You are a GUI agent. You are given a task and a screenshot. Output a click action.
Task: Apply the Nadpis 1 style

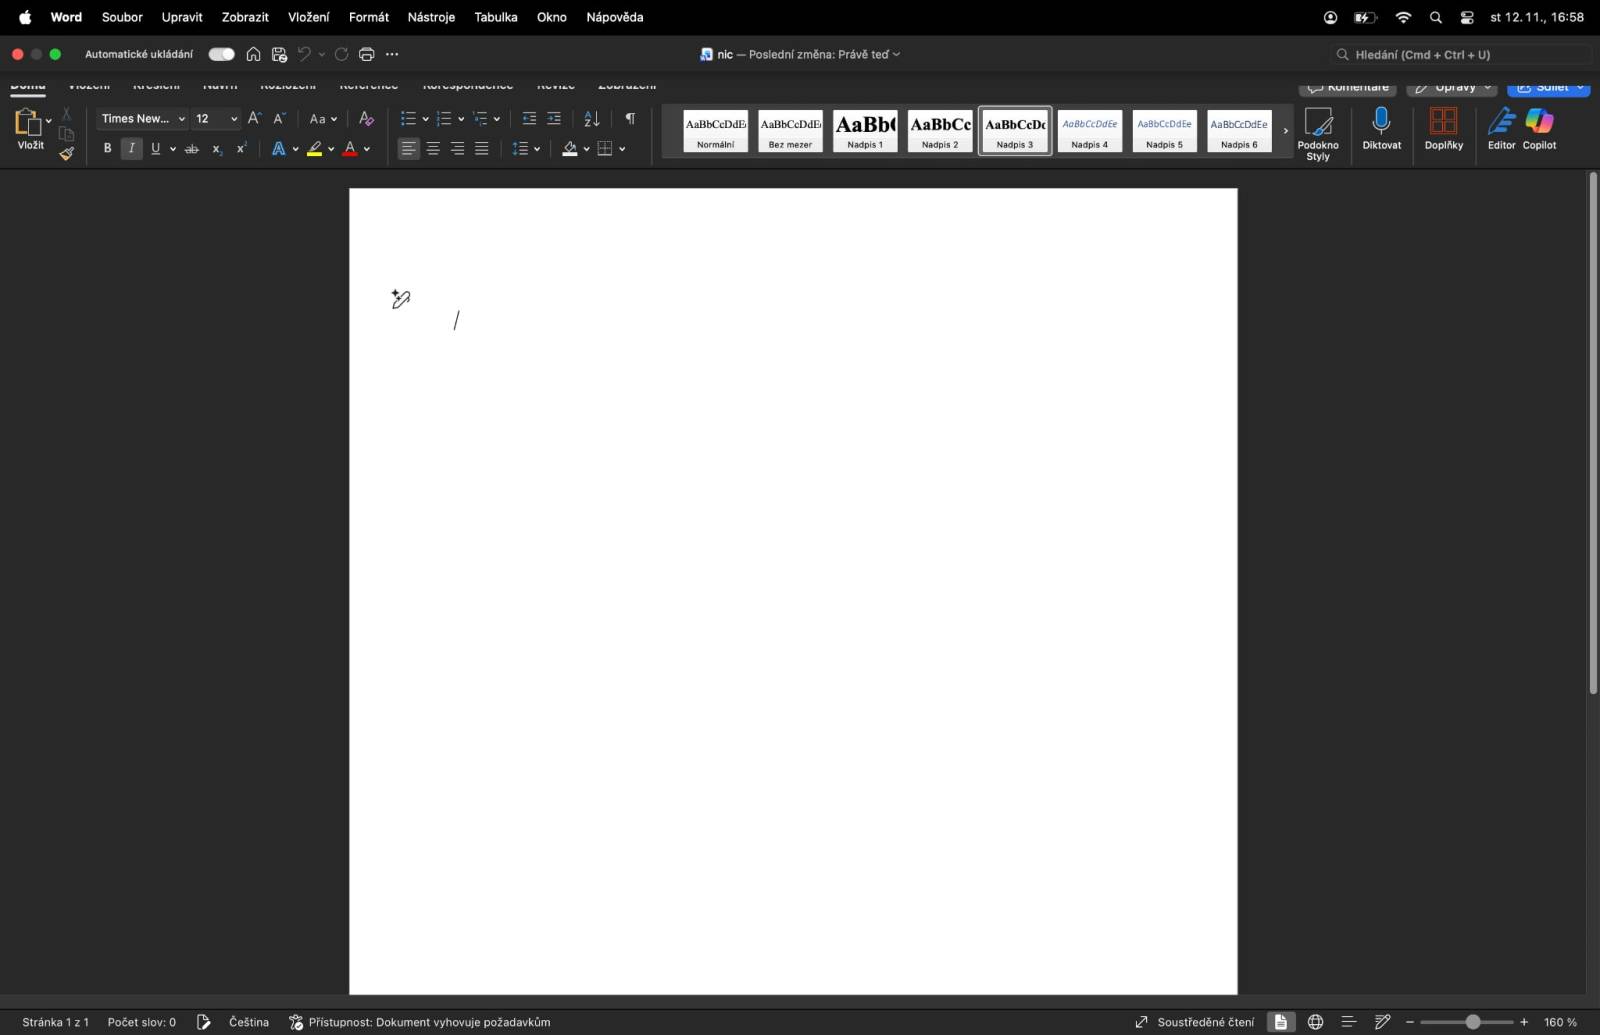865,131
